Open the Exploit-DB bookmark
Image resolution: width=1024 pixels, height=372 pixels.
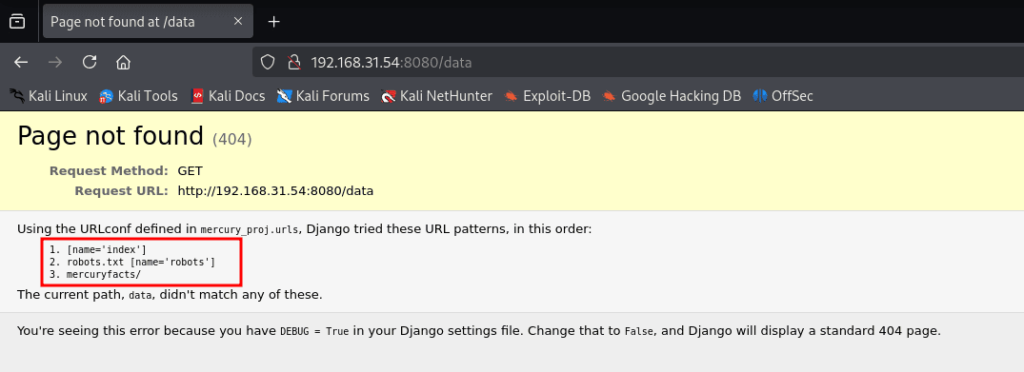click(x=547, y=97)
